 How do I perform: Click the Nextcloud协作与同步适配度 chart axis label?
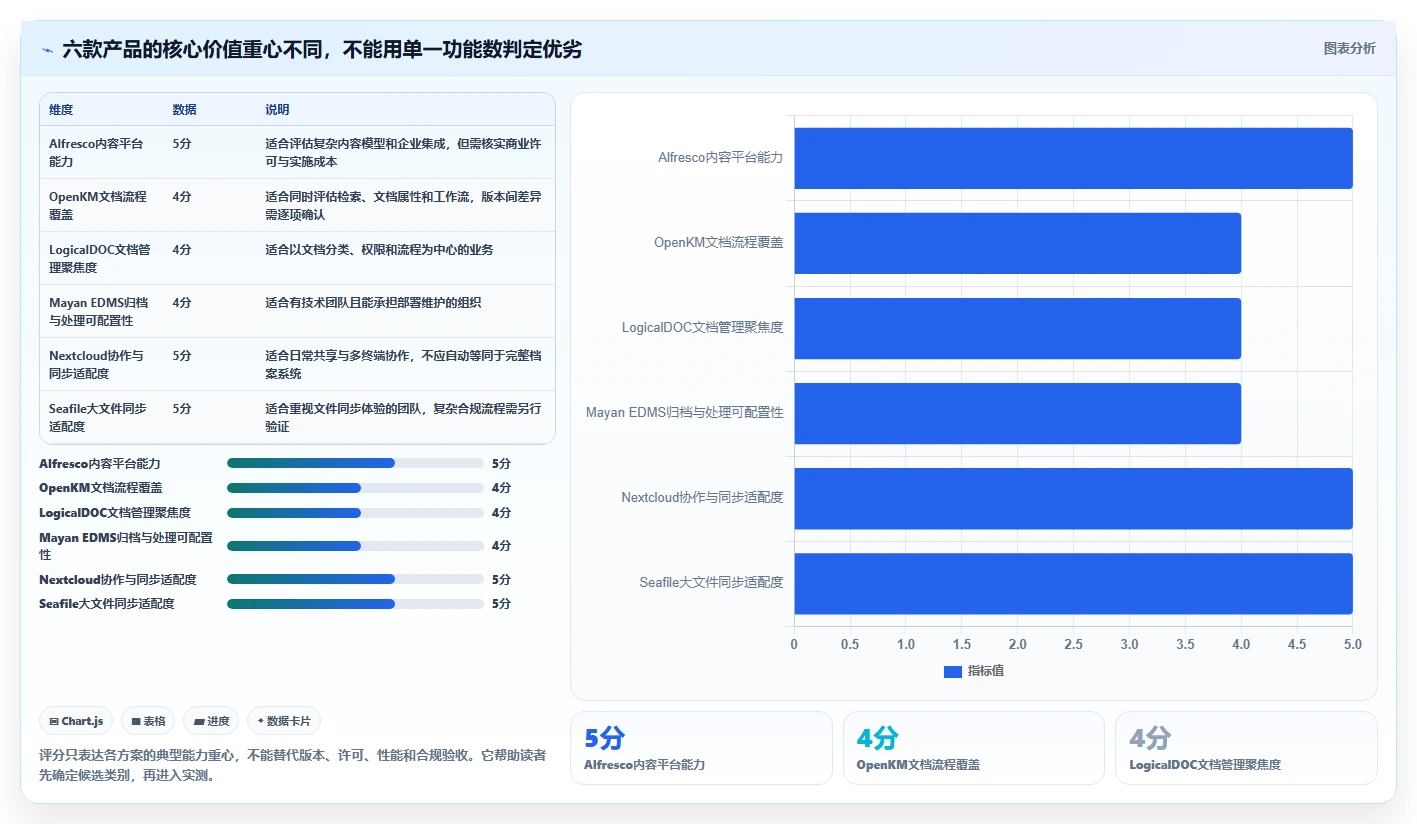click(x=702, y=498)
